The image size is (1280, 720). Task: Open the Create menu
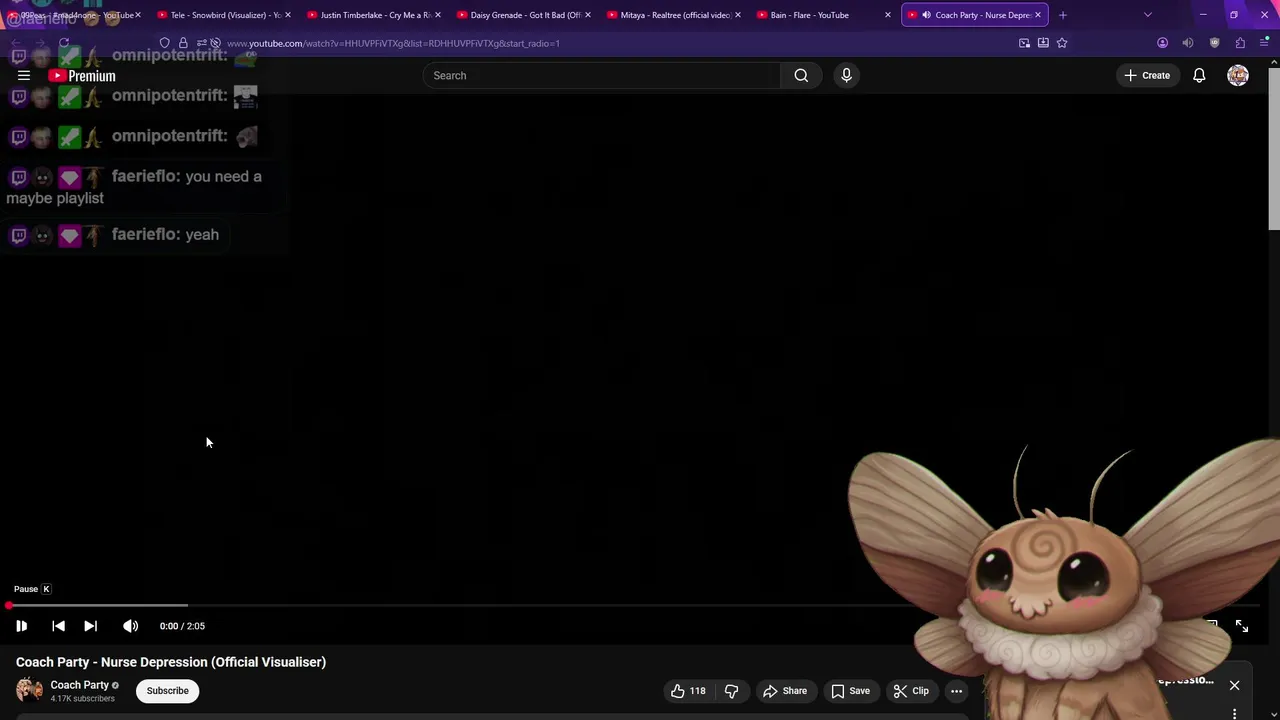(1147, 75)
